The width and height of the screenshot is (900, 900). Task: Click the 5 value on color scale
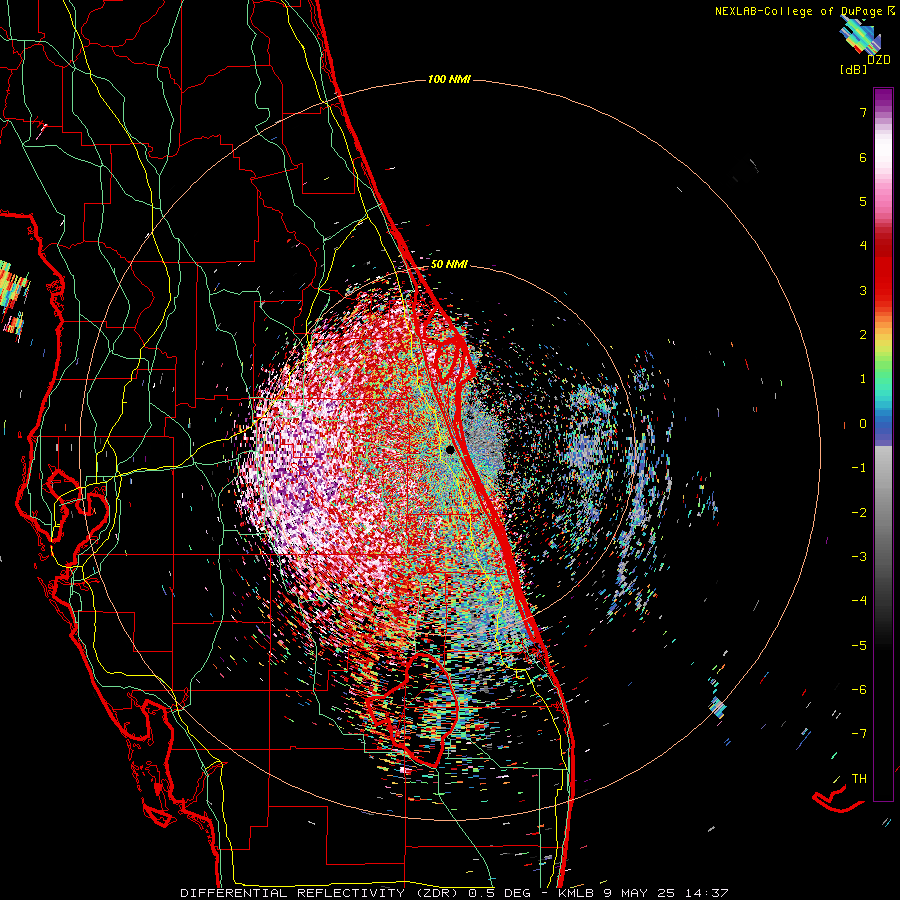coord(863,201)
